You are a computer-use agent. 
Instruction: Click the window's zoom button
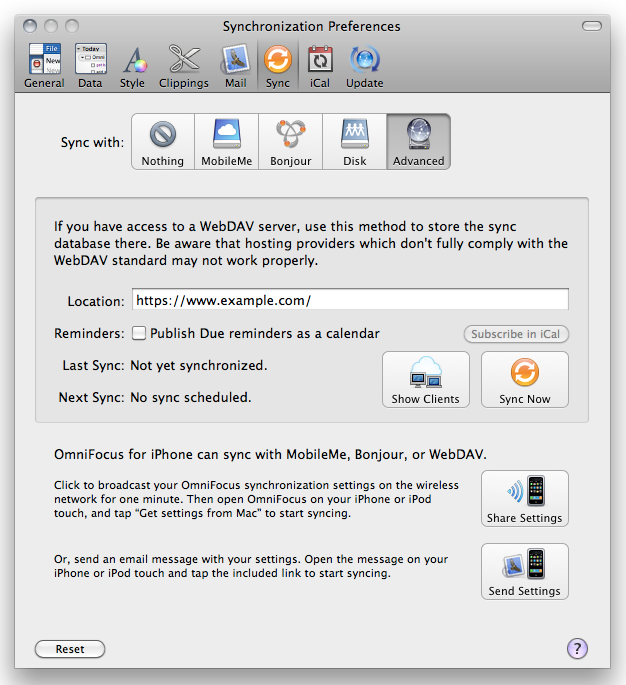click(72, 26)
